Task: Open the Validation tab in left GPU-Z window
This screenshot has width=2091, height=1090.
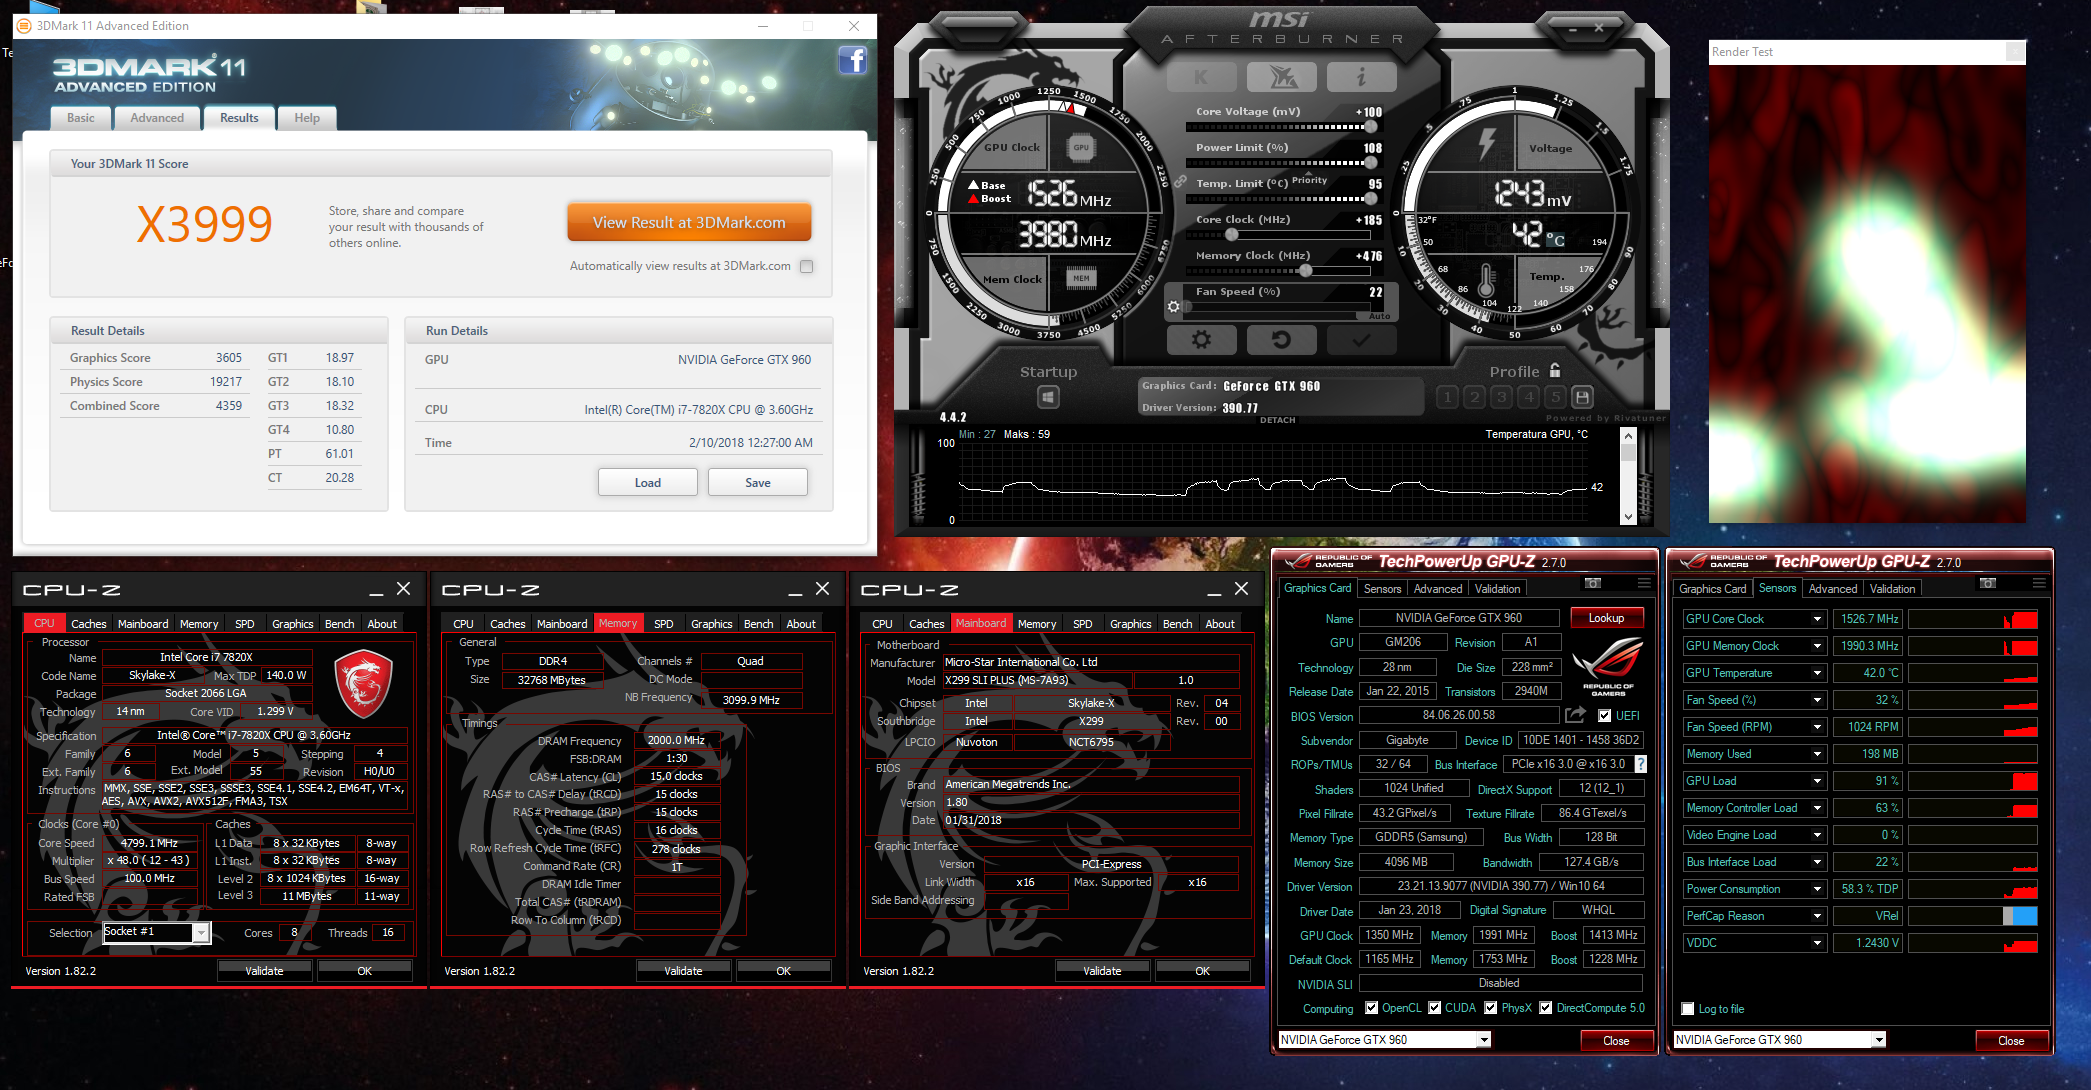Action: 1497,589
